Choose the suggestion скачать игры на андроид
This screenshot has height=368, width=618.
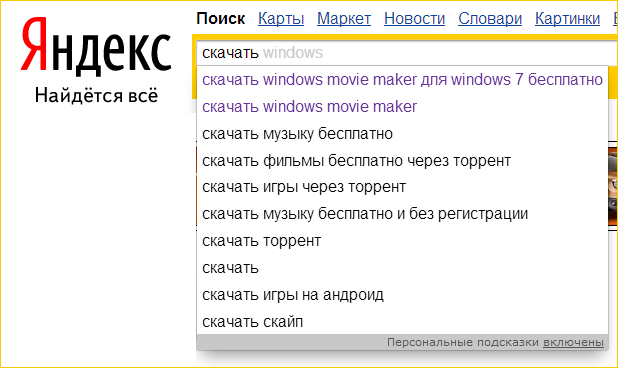pyautogui.click(x=402, y=294)
